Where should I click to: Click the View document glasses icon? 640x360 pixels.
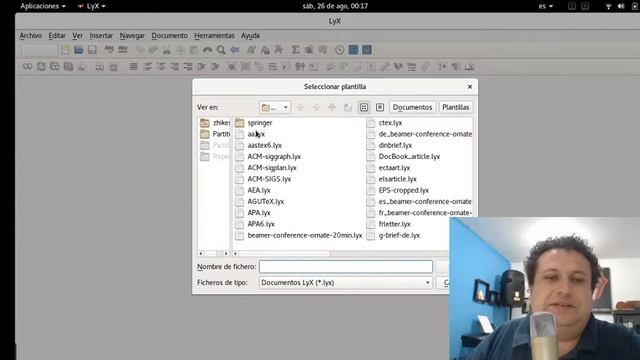(27, 67)
